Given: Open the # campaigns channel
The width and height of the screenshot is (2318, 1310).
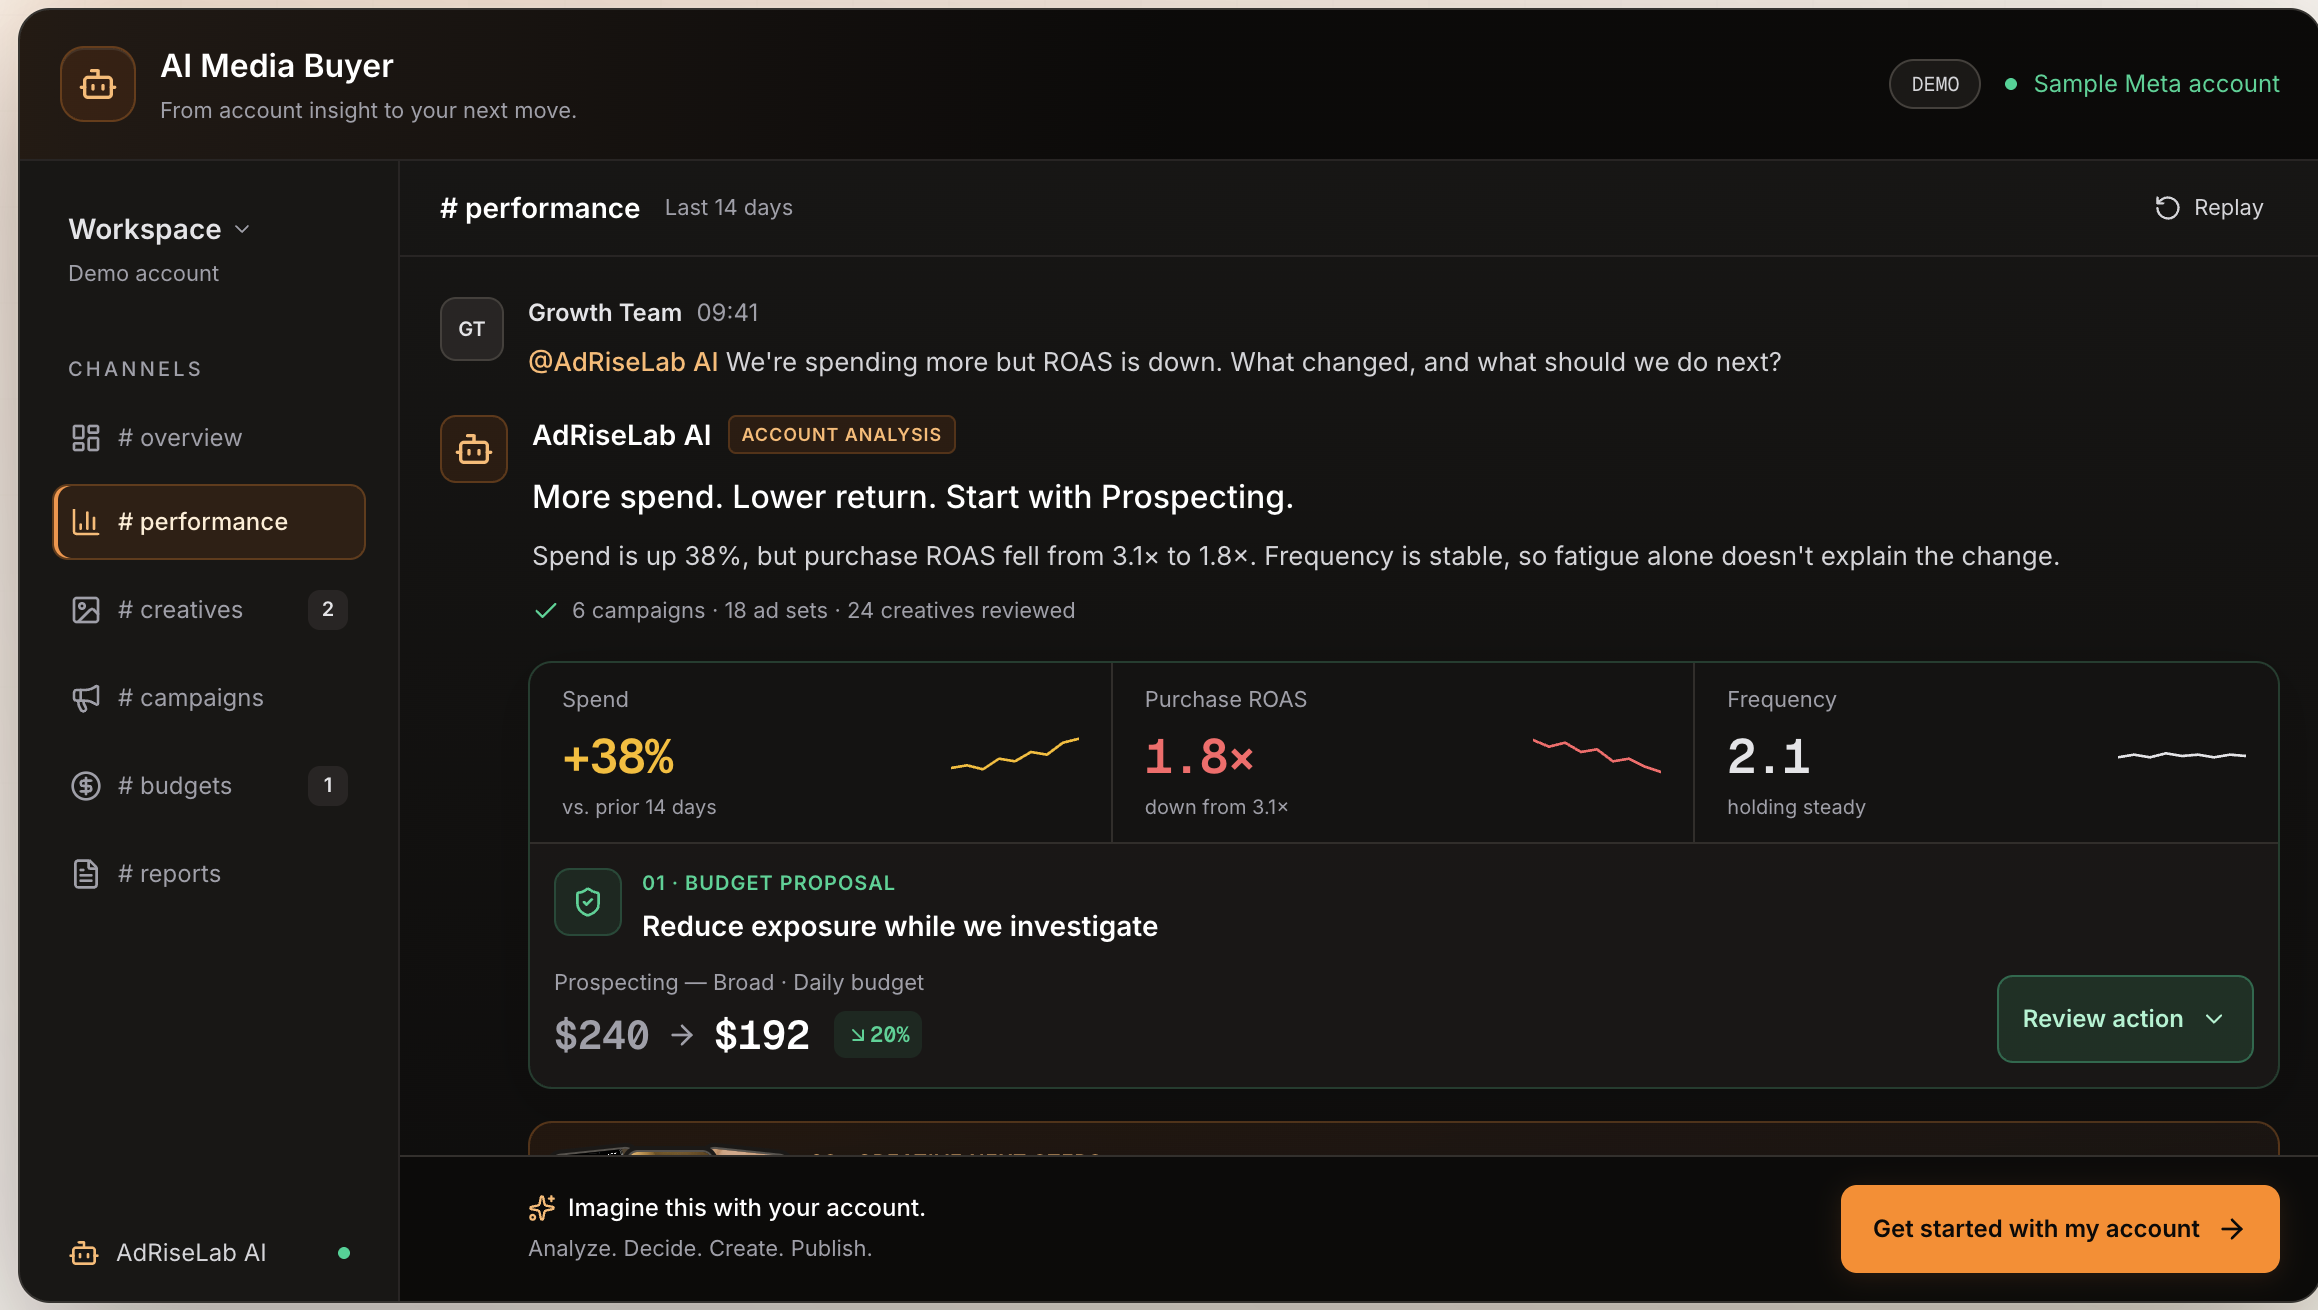Looking at the screenshot, I should 209,698.
